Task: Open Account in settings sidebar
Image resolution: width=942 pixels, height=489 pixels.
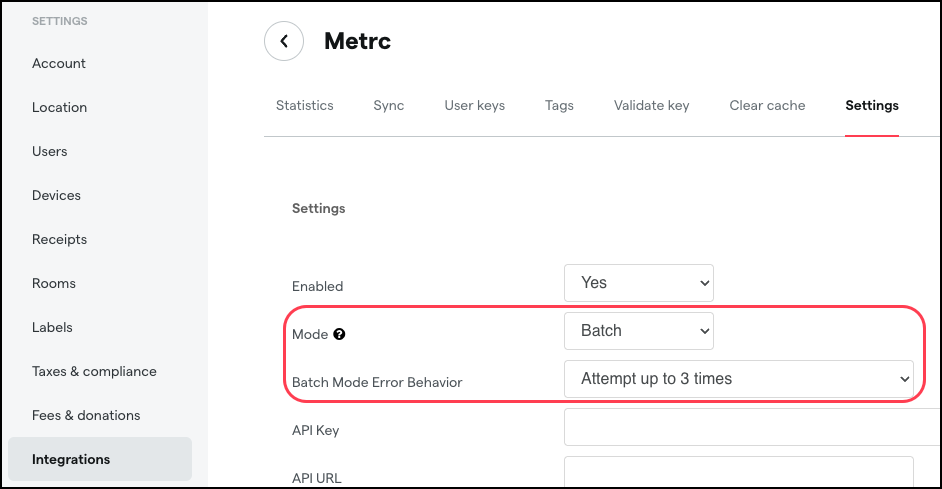Action: 59,63
